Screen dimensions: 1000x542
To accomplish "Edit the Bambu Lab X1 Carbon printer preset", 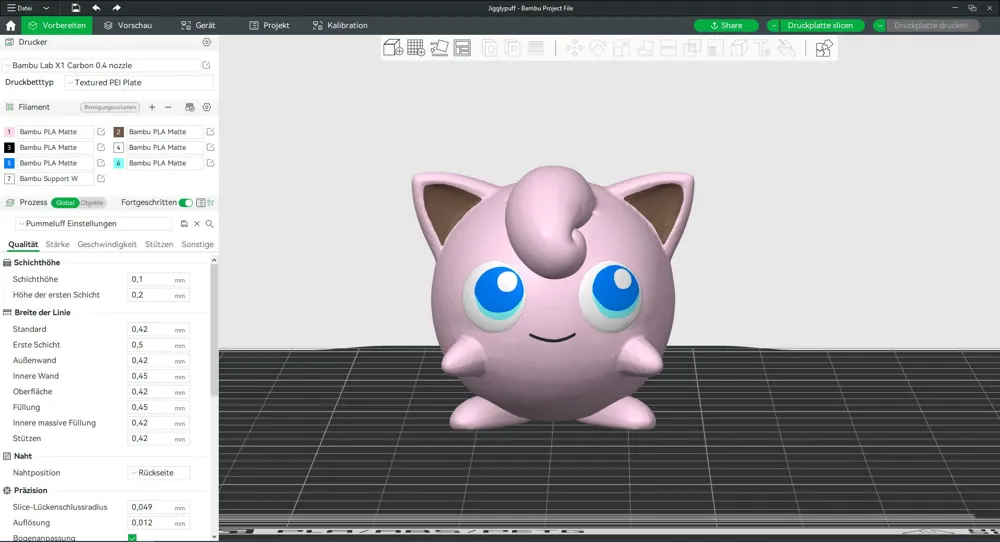I will click(x=206, y=65).
